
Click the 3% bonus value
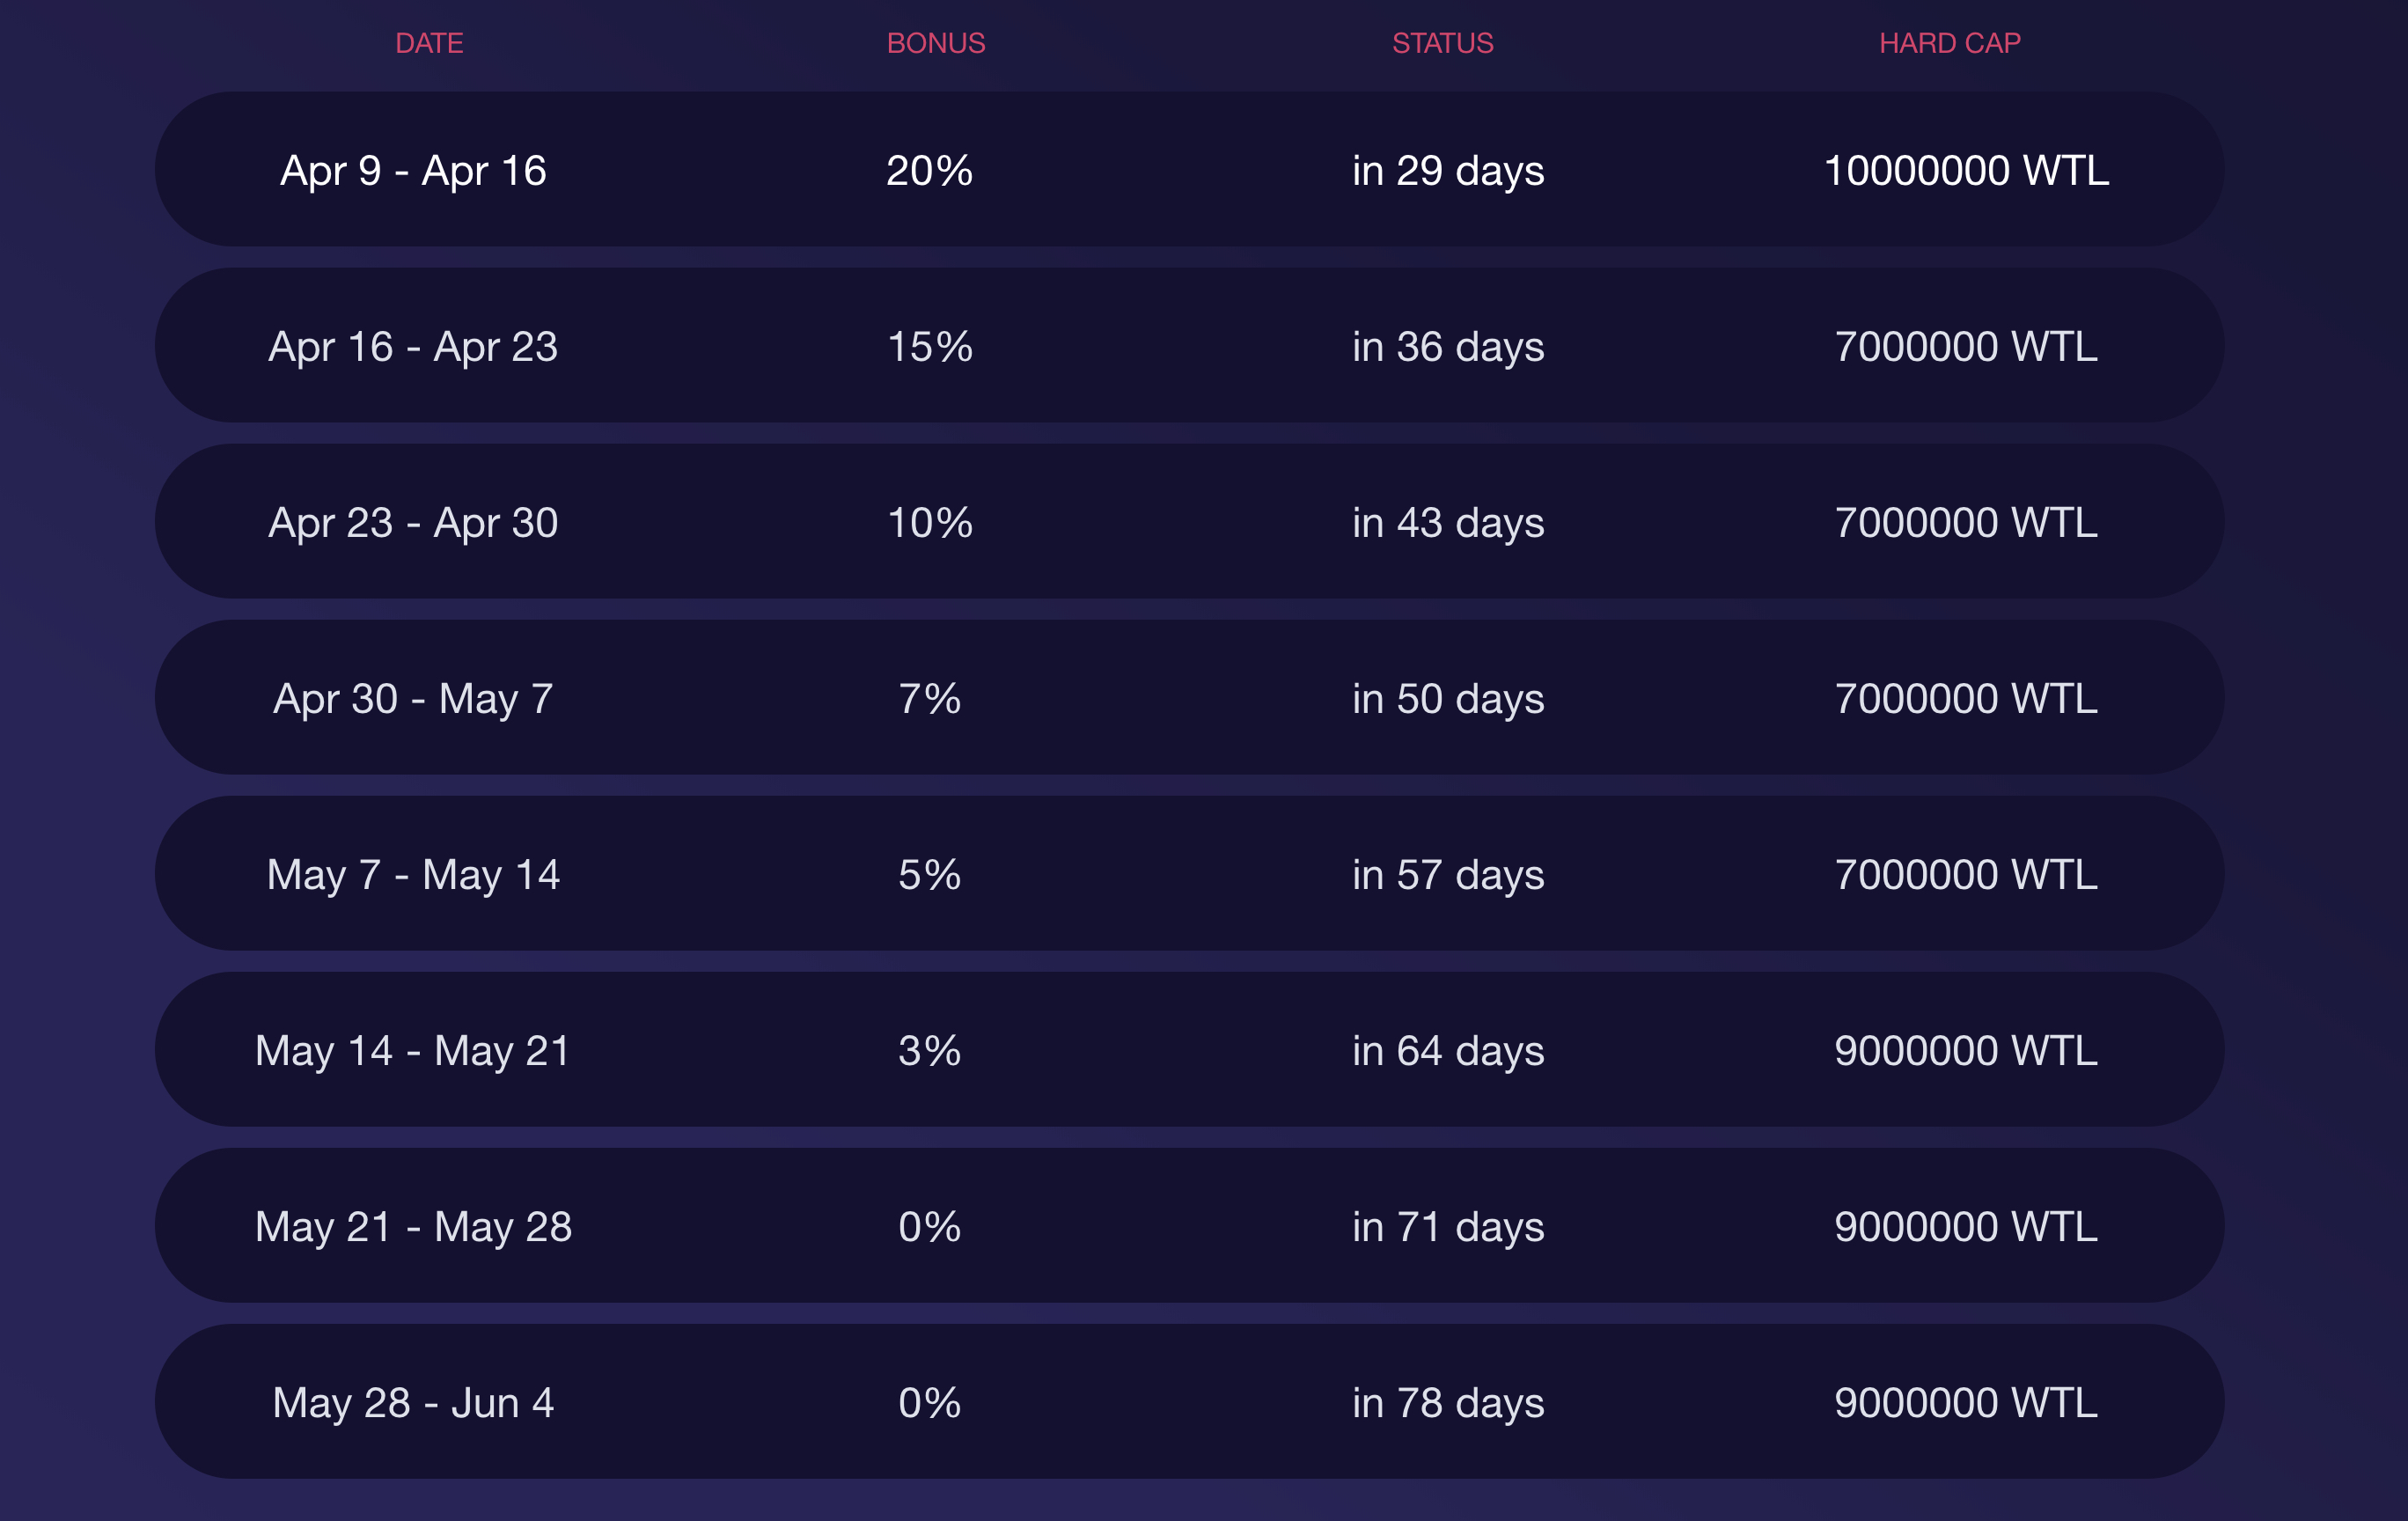point(929,1051)
